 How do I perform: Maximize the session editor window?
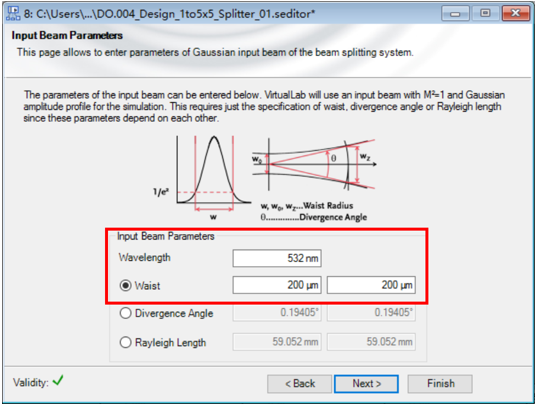(485, 13)
